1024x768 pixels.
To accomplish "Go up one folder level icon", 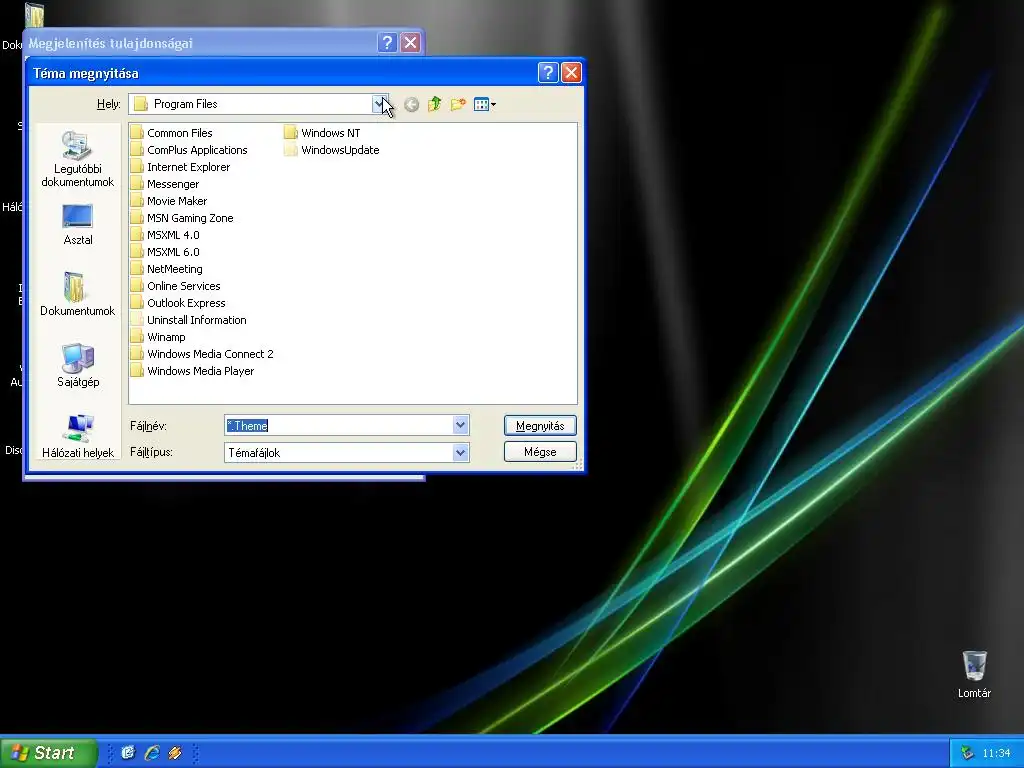I will (x=434, y=104).
